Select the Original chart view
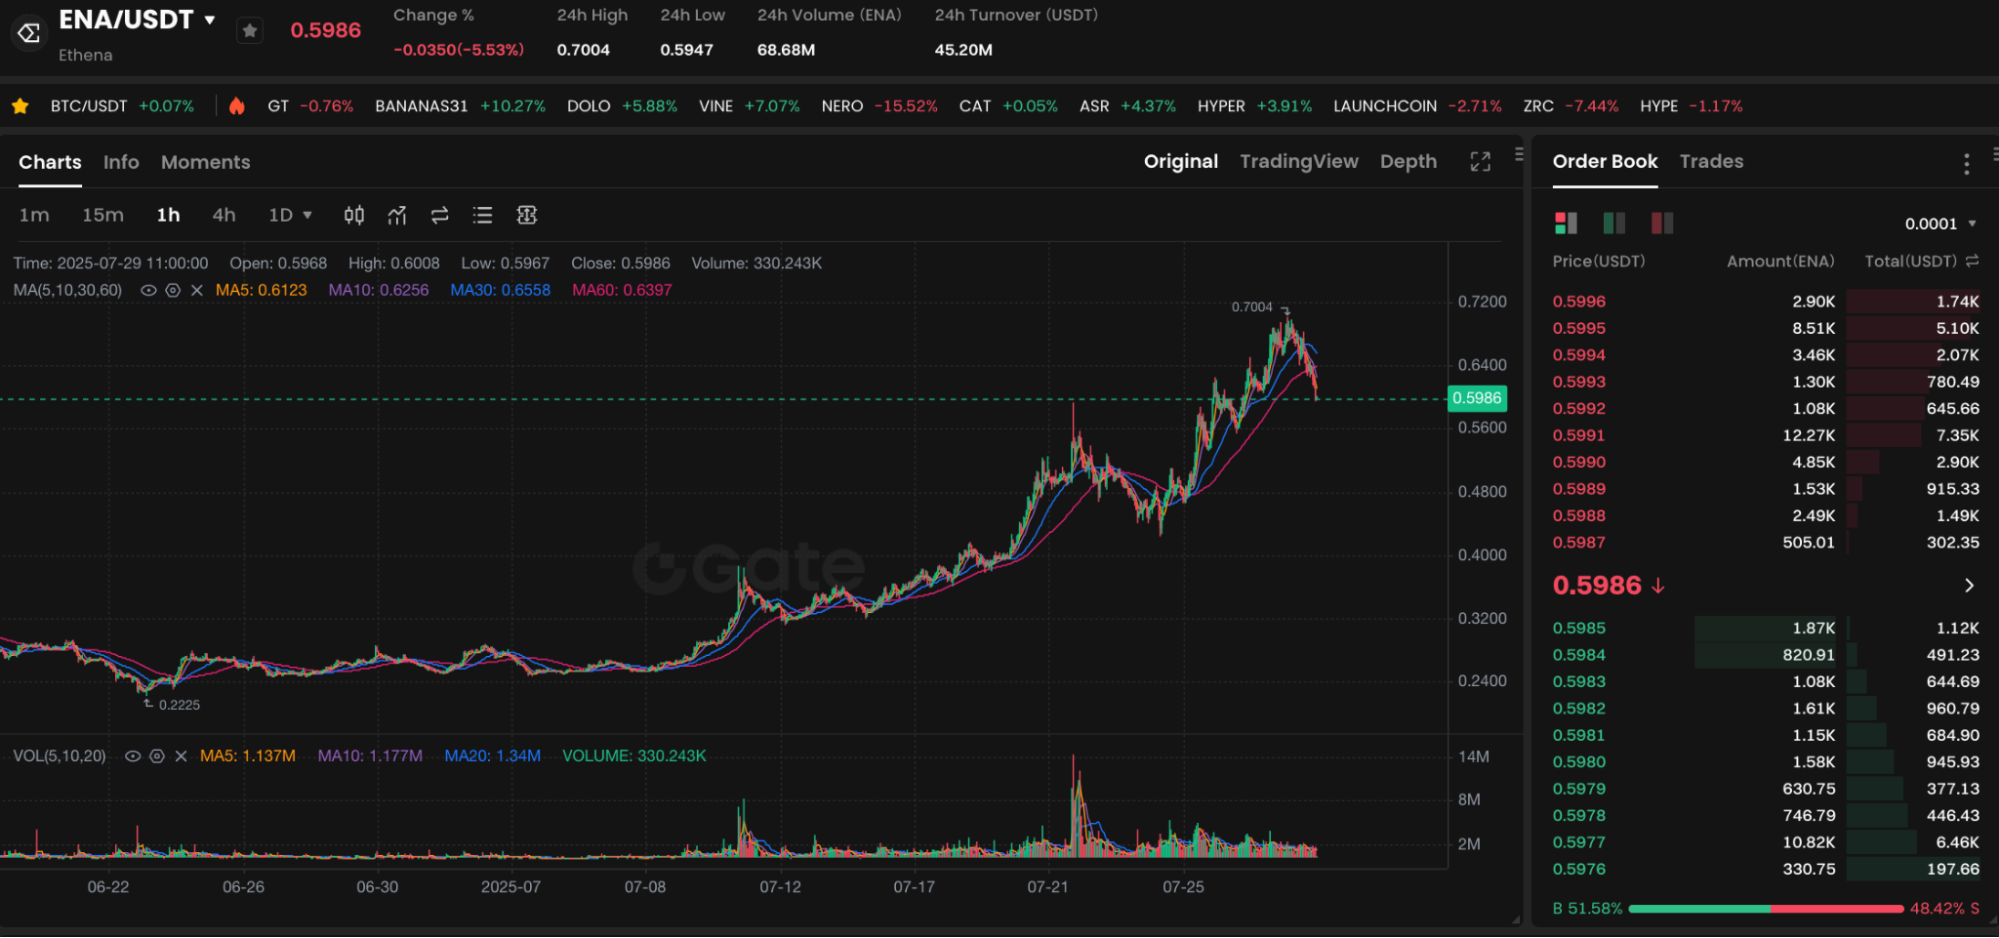 1181,161
